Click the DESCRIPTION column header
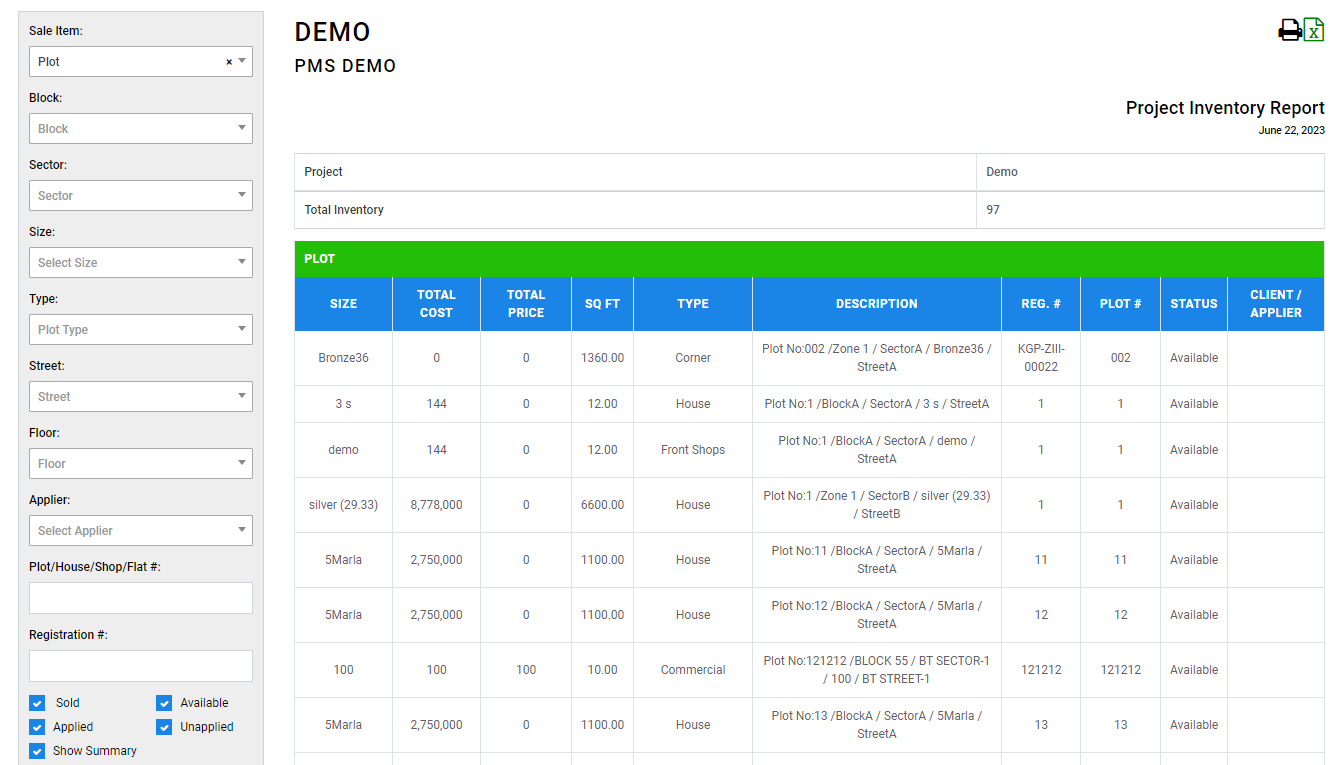The height and width of the screenshot is (765, 1337). (877, 304)
